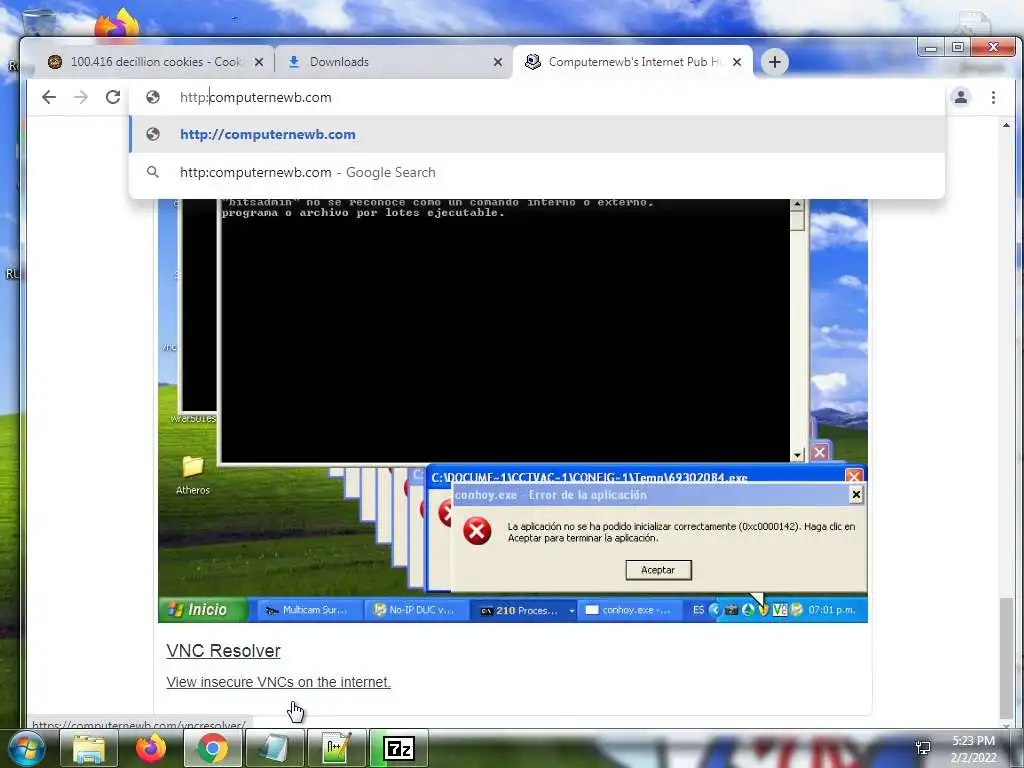Viewport: 1024px width, 768px height.
Task: Open the 7-Zip taskbar icon
Action: [x=399, y=748]
